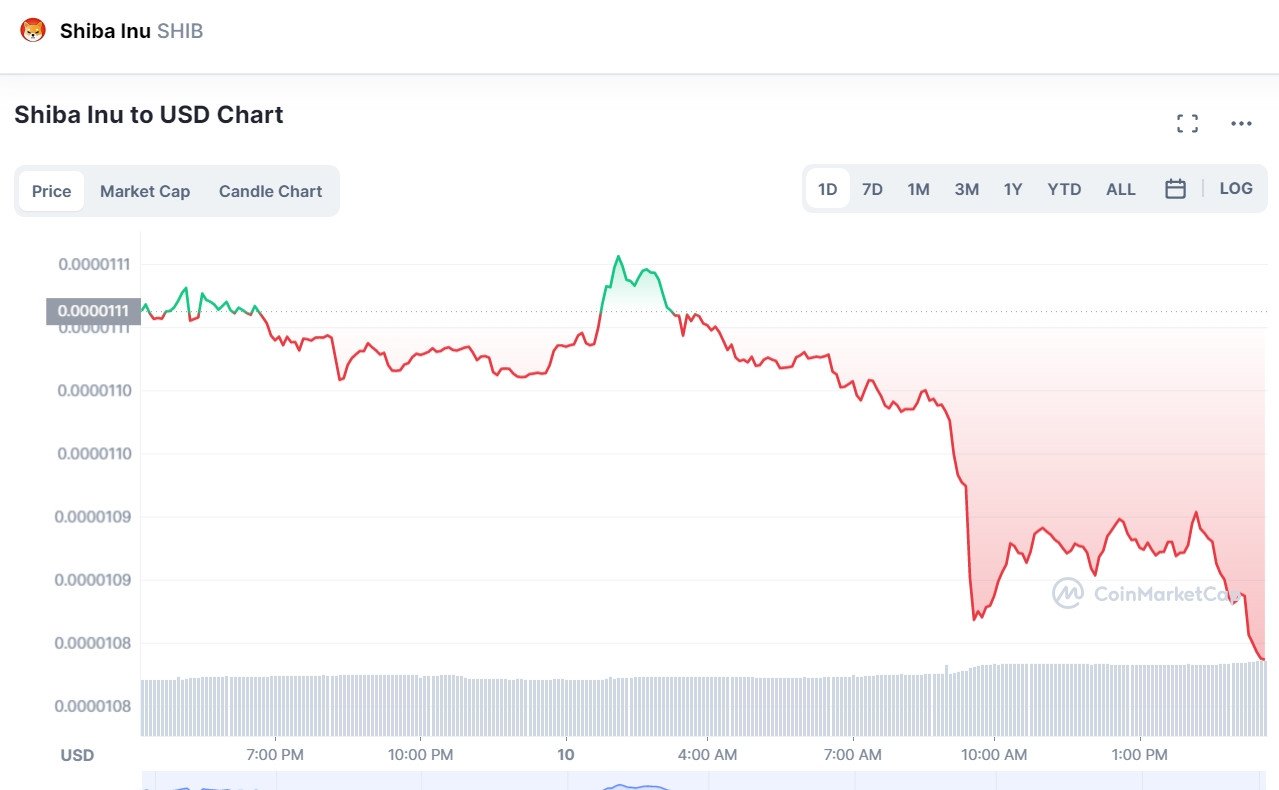Image resolution: width=1279 pixels, height=790 pixels.
Task: Switch to the Price tab
Action: [x=51, y=191]
